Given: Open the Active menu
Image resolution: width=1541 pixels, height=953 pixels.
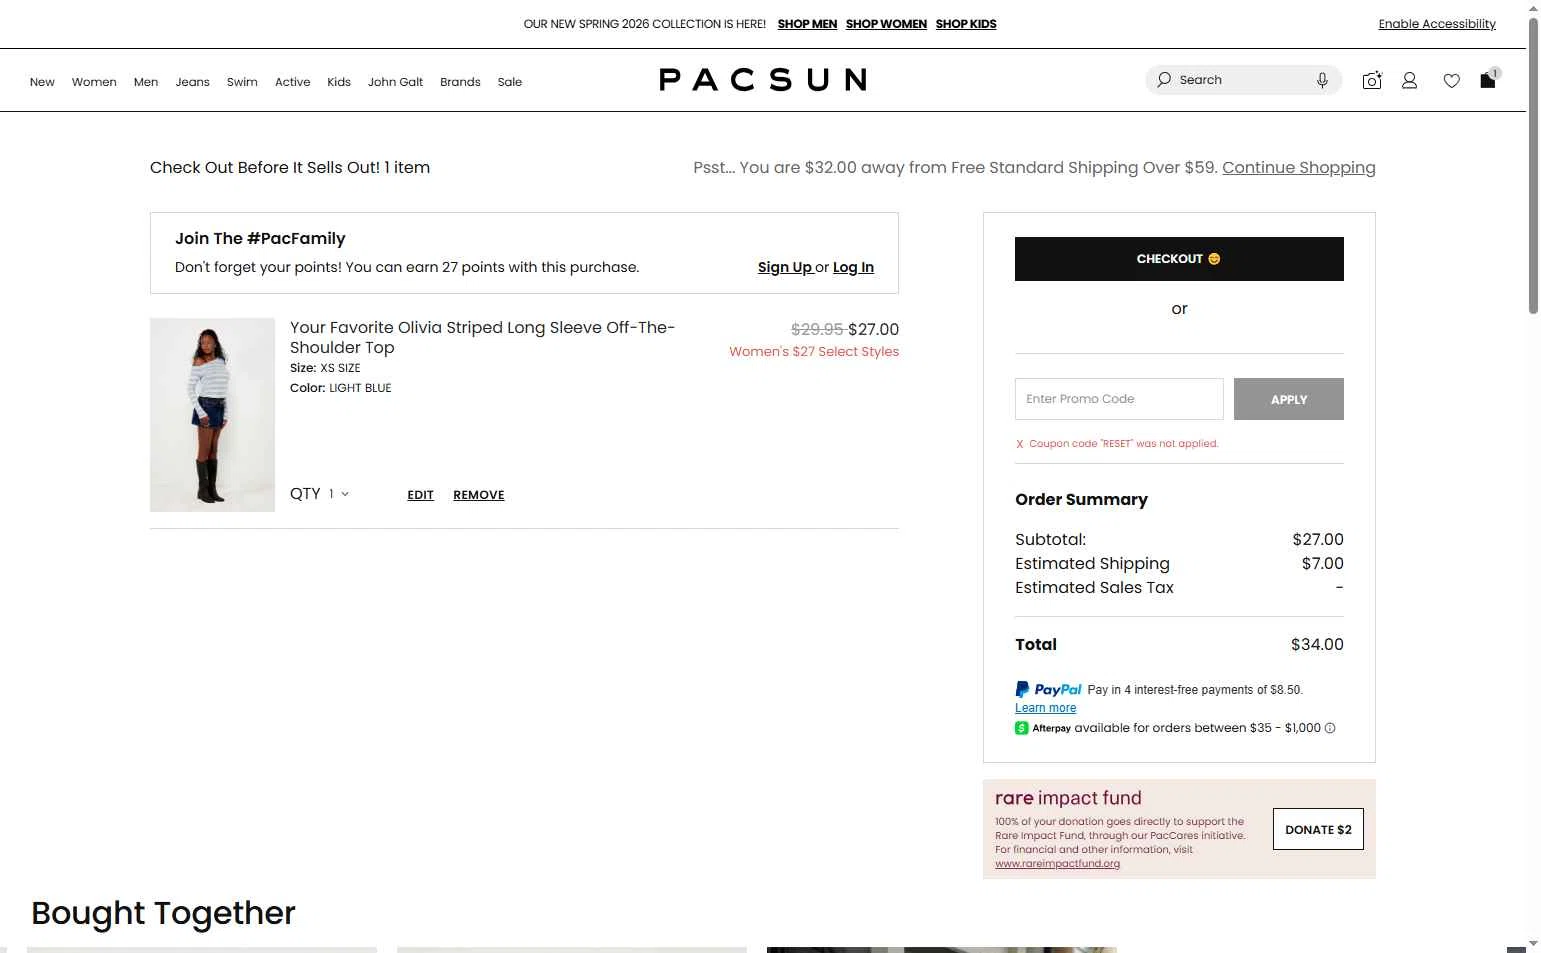Looking at the screenshot, I should click(292, 82).
